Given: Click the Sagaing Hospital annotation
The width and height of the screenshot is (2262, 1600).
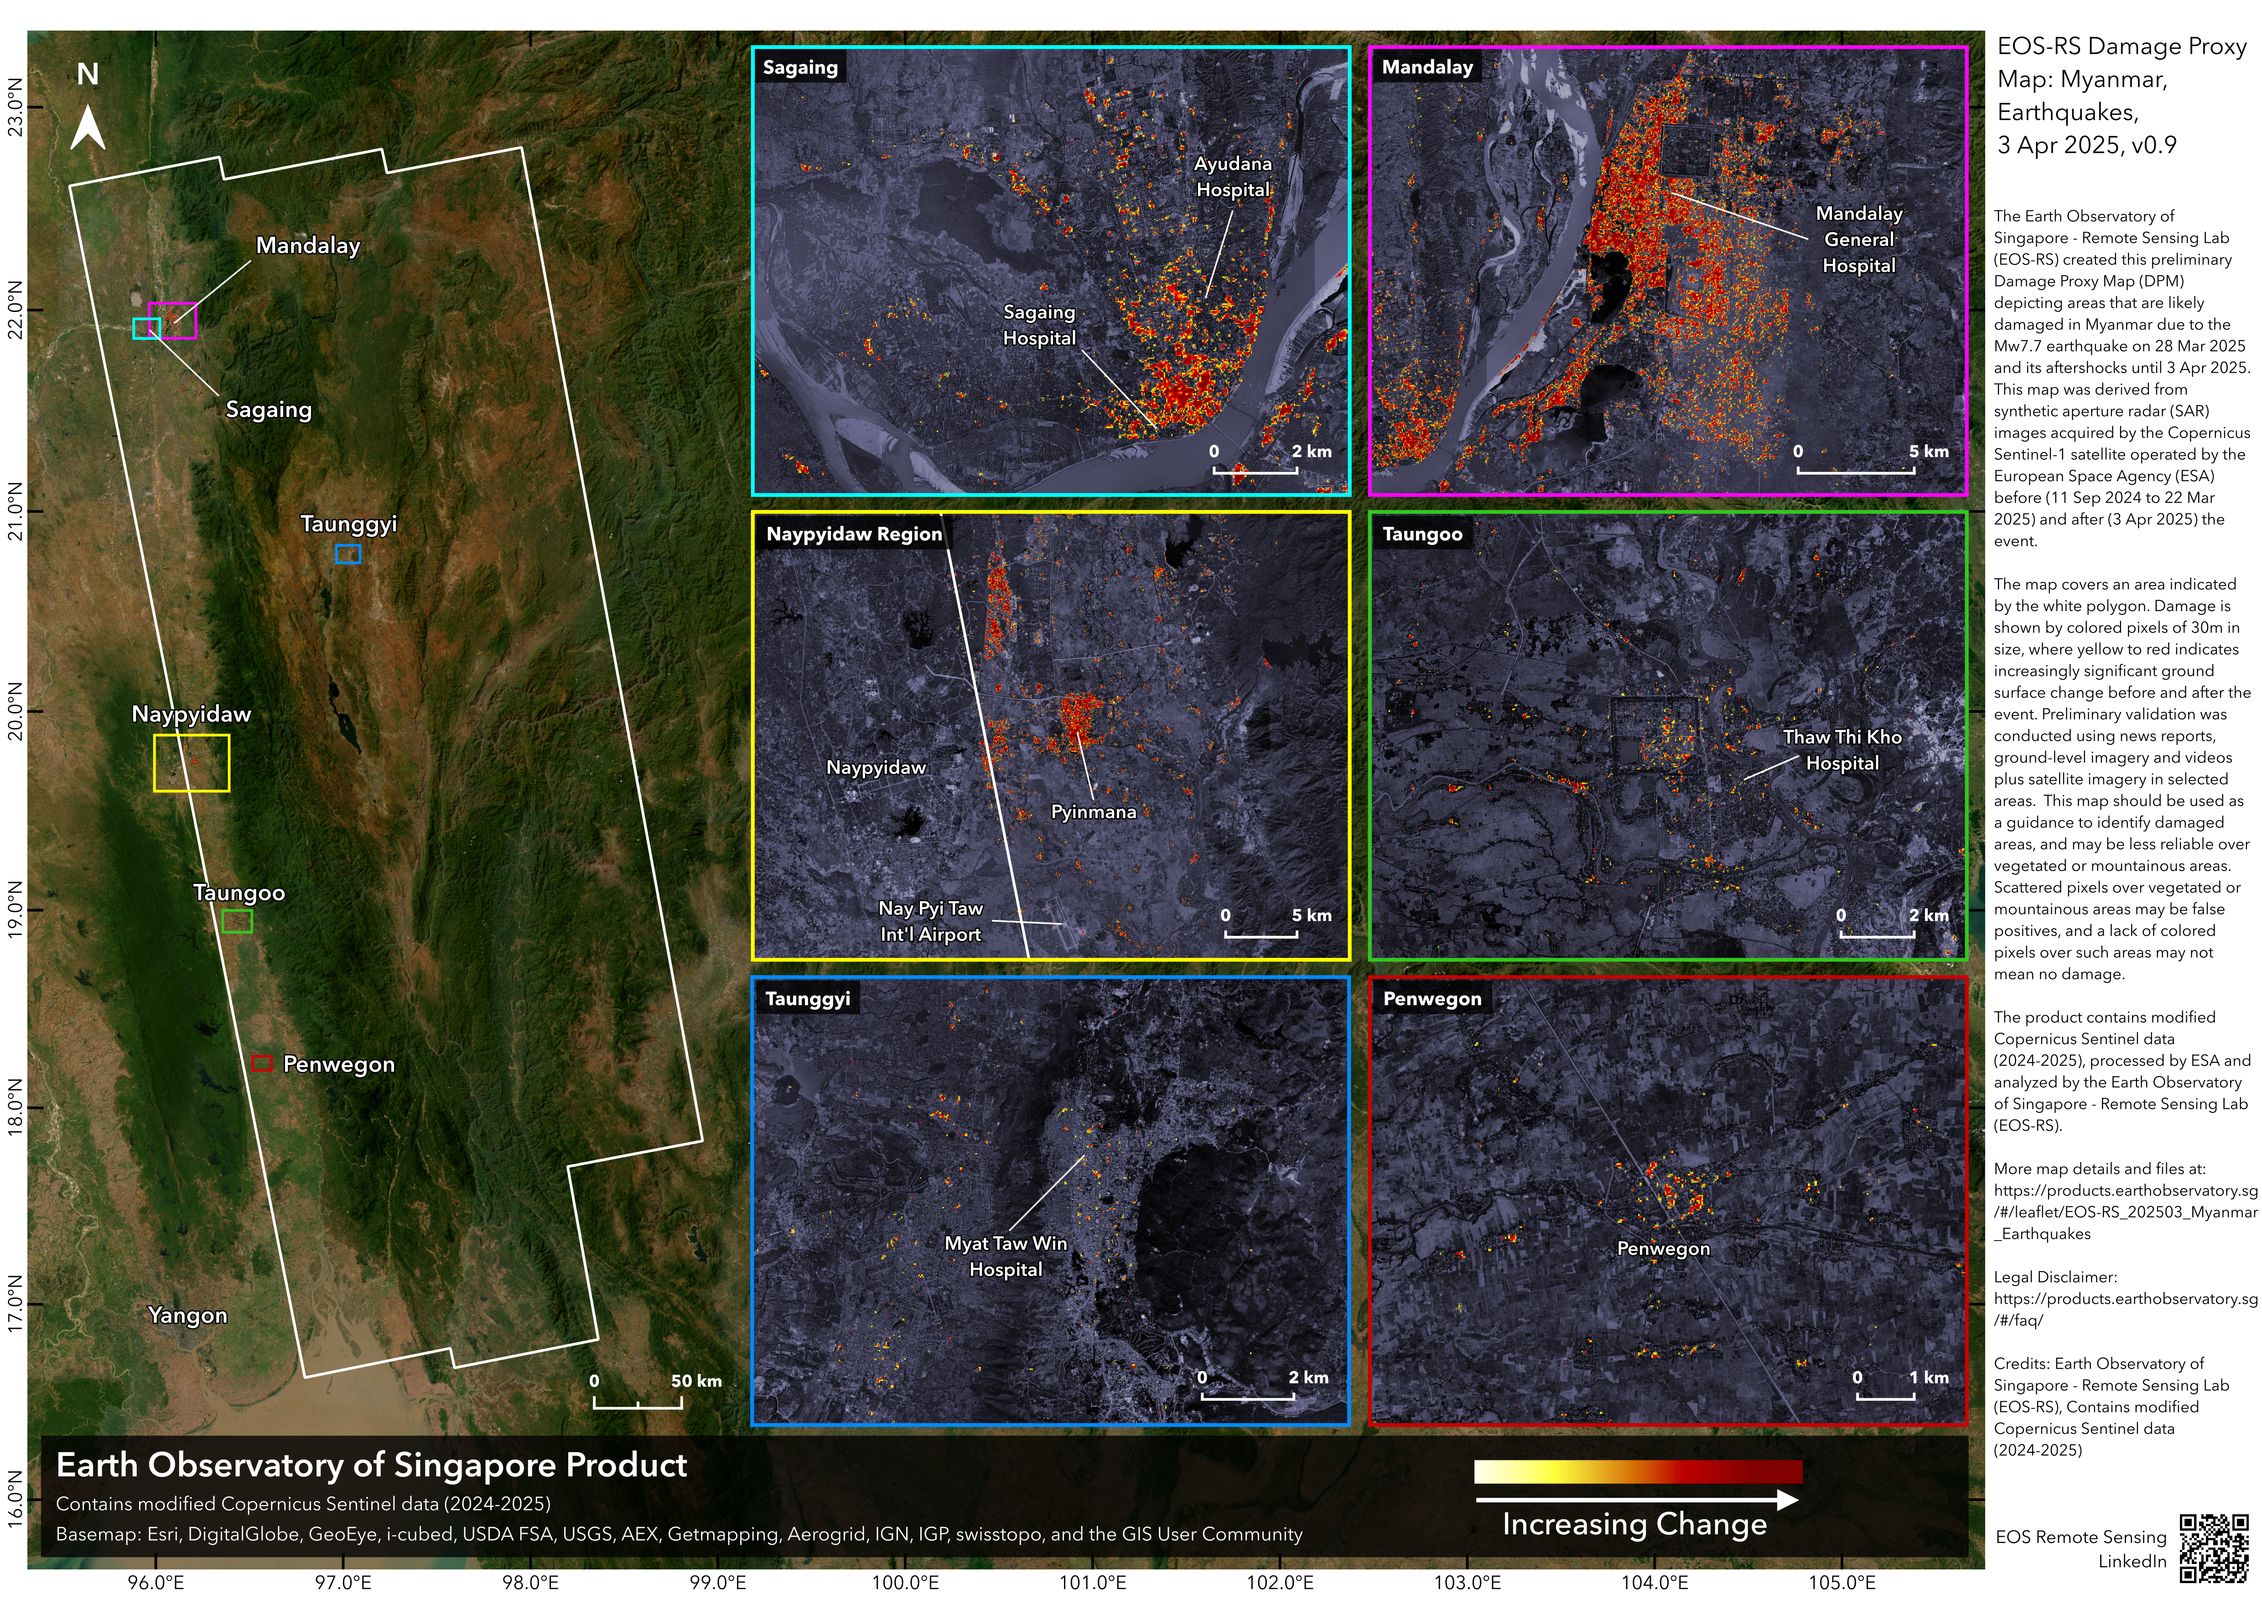Looking at the screenshot, I should coord(1040,327).
